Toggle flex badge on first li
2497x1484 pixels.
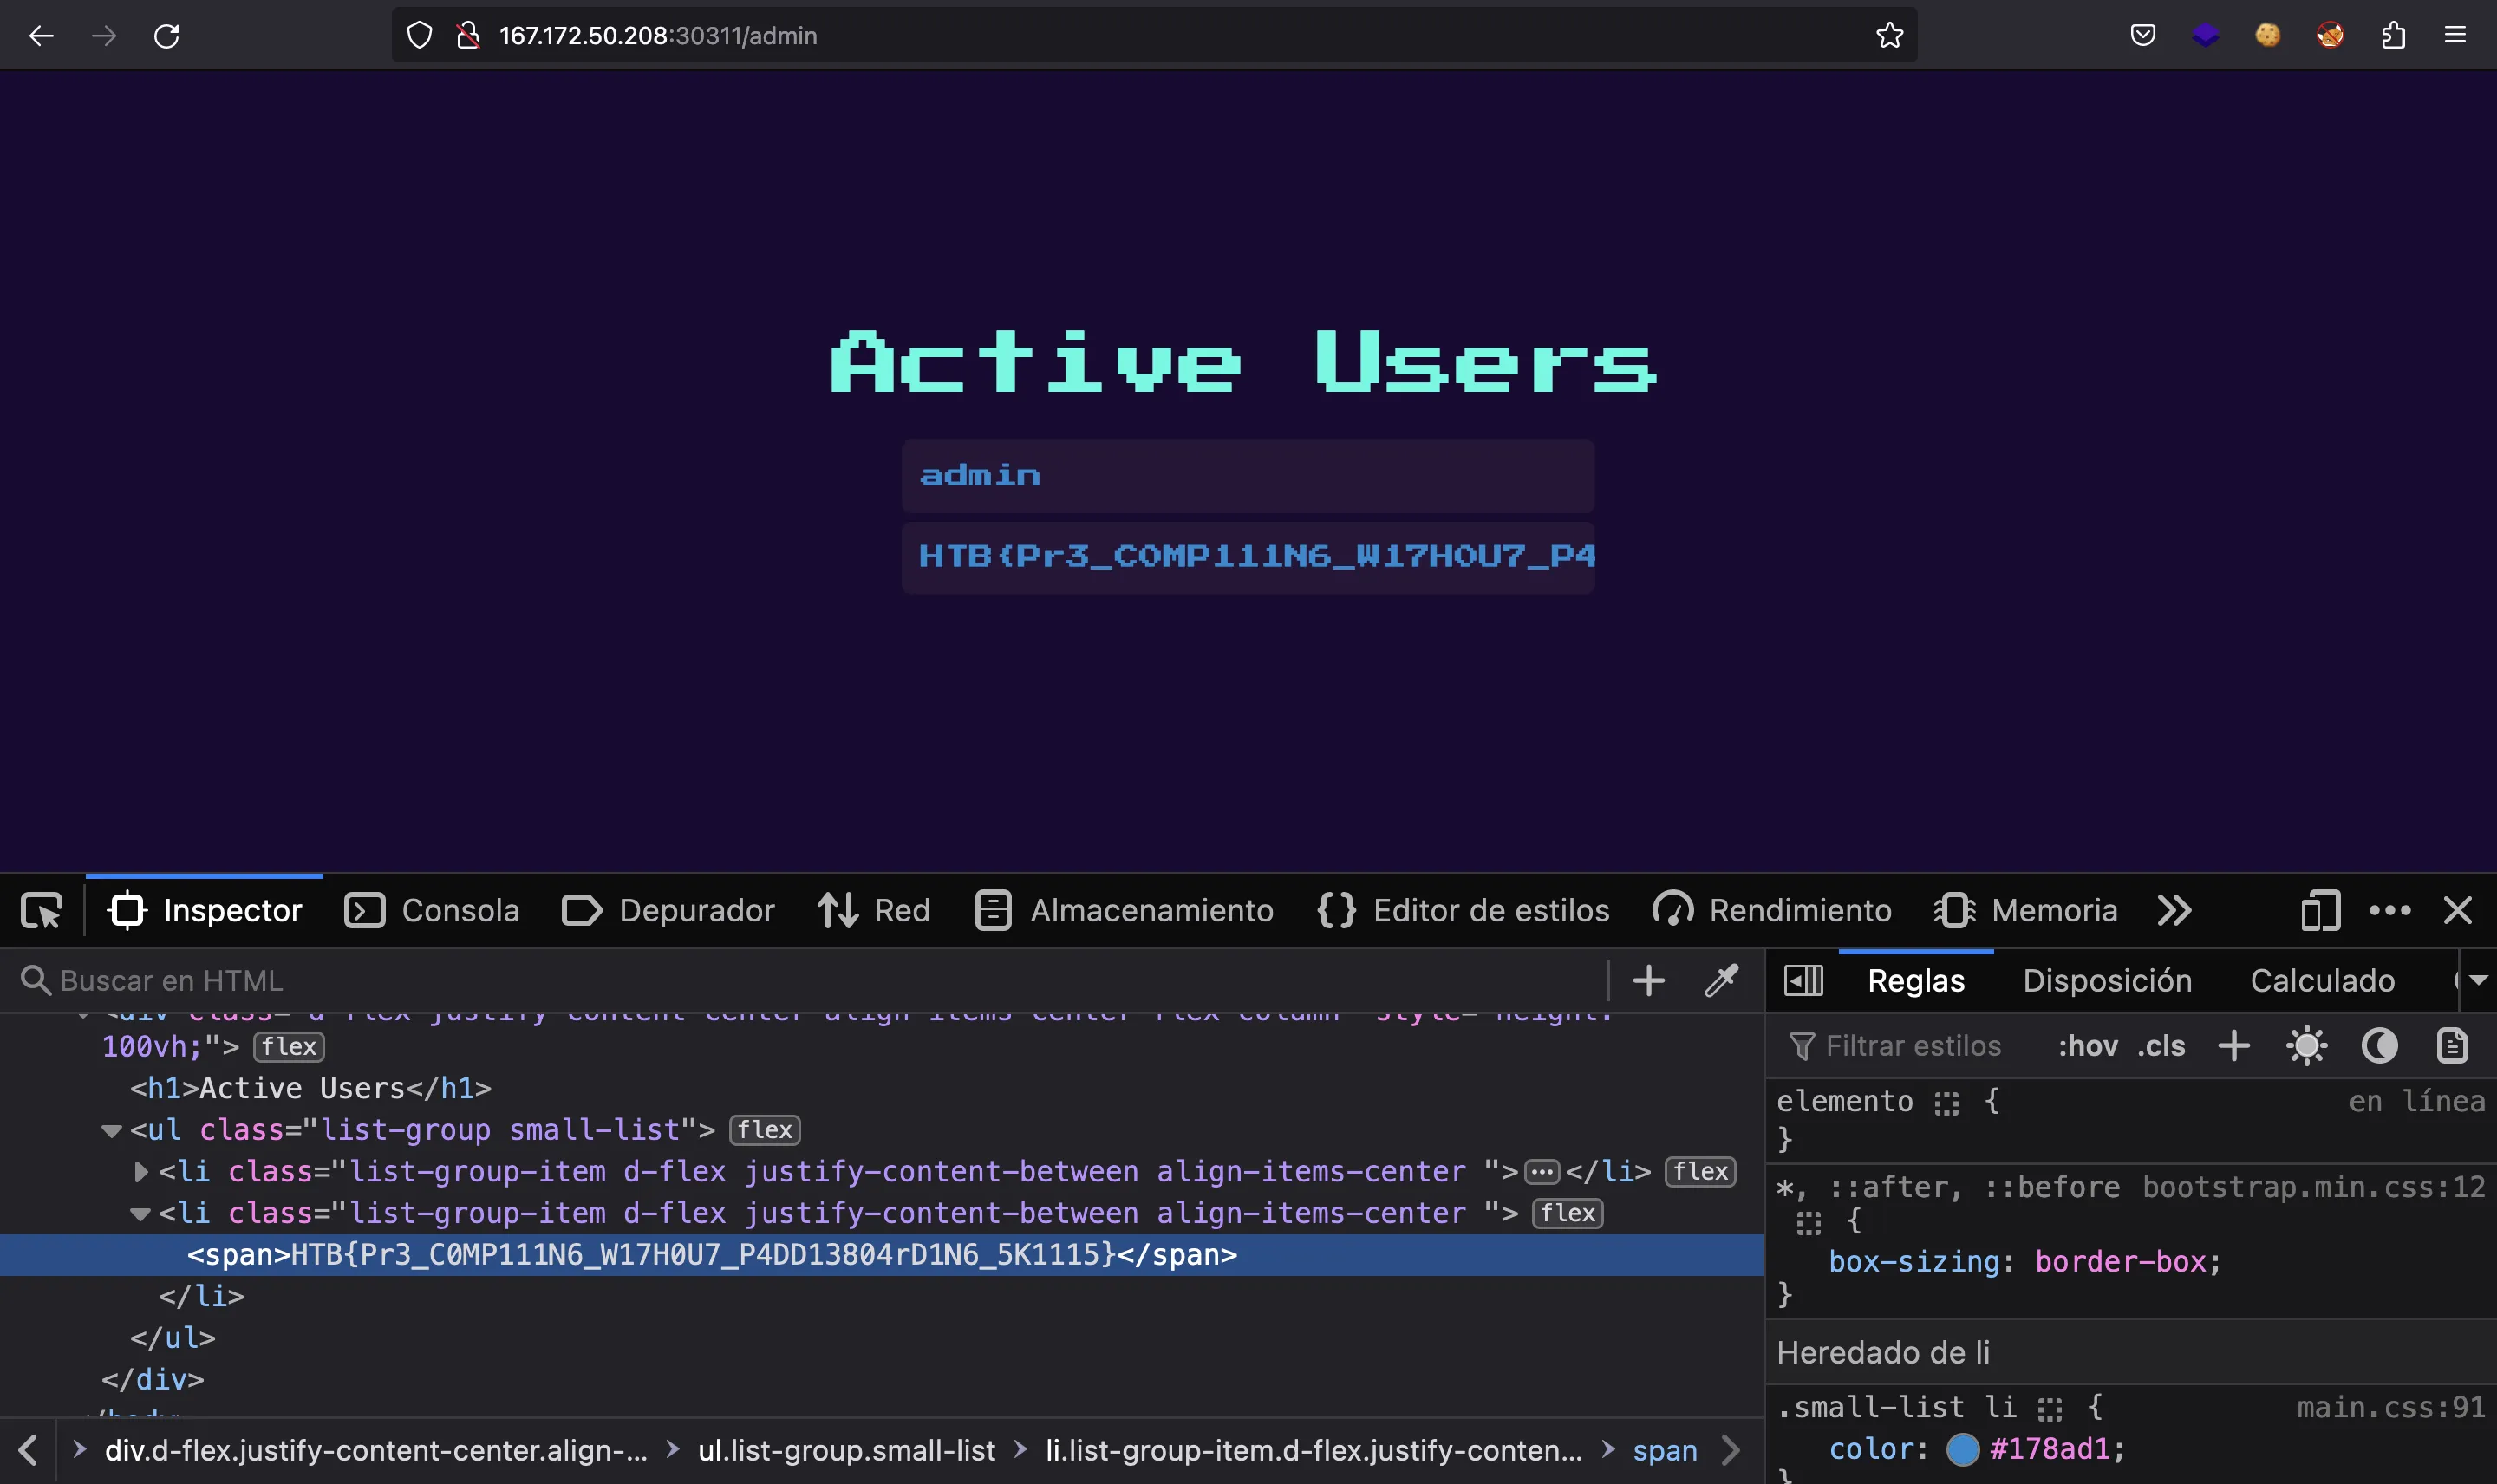(x=1700, y=1172)
